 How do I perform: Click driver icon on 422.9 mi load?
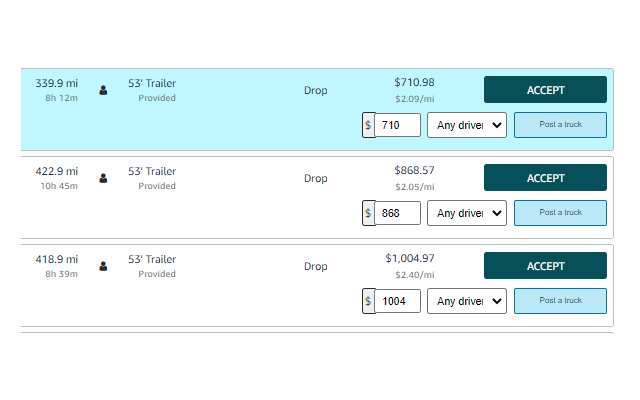click(103, 178)
